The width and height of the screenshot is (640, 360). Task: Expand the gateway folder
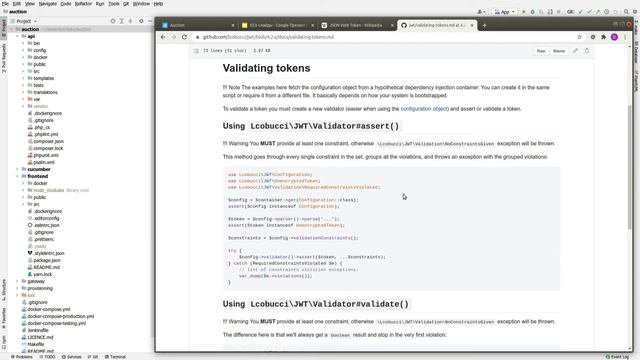pyautogui.click(x=18, y=281)
